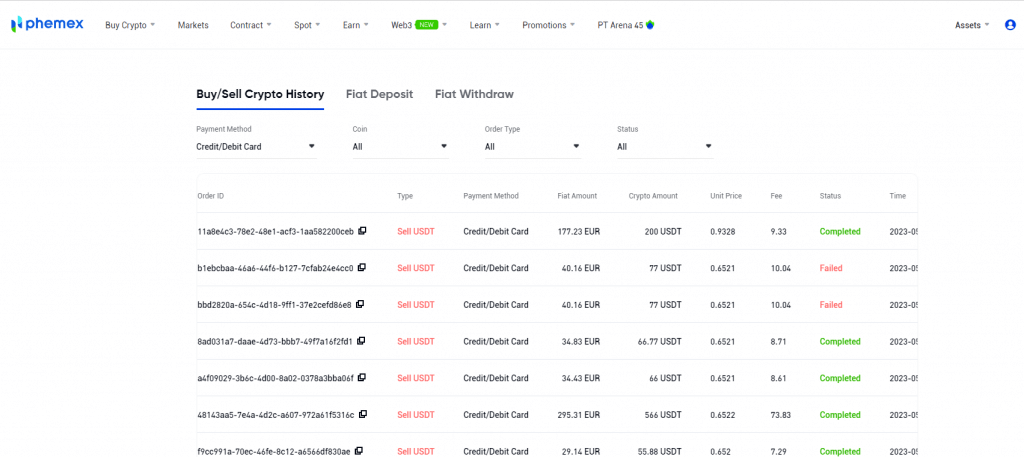Open the Buy Crypto menu
The height and width of the screenshot is (457, 1024).
pyautogui.click(x=130, y=25)
